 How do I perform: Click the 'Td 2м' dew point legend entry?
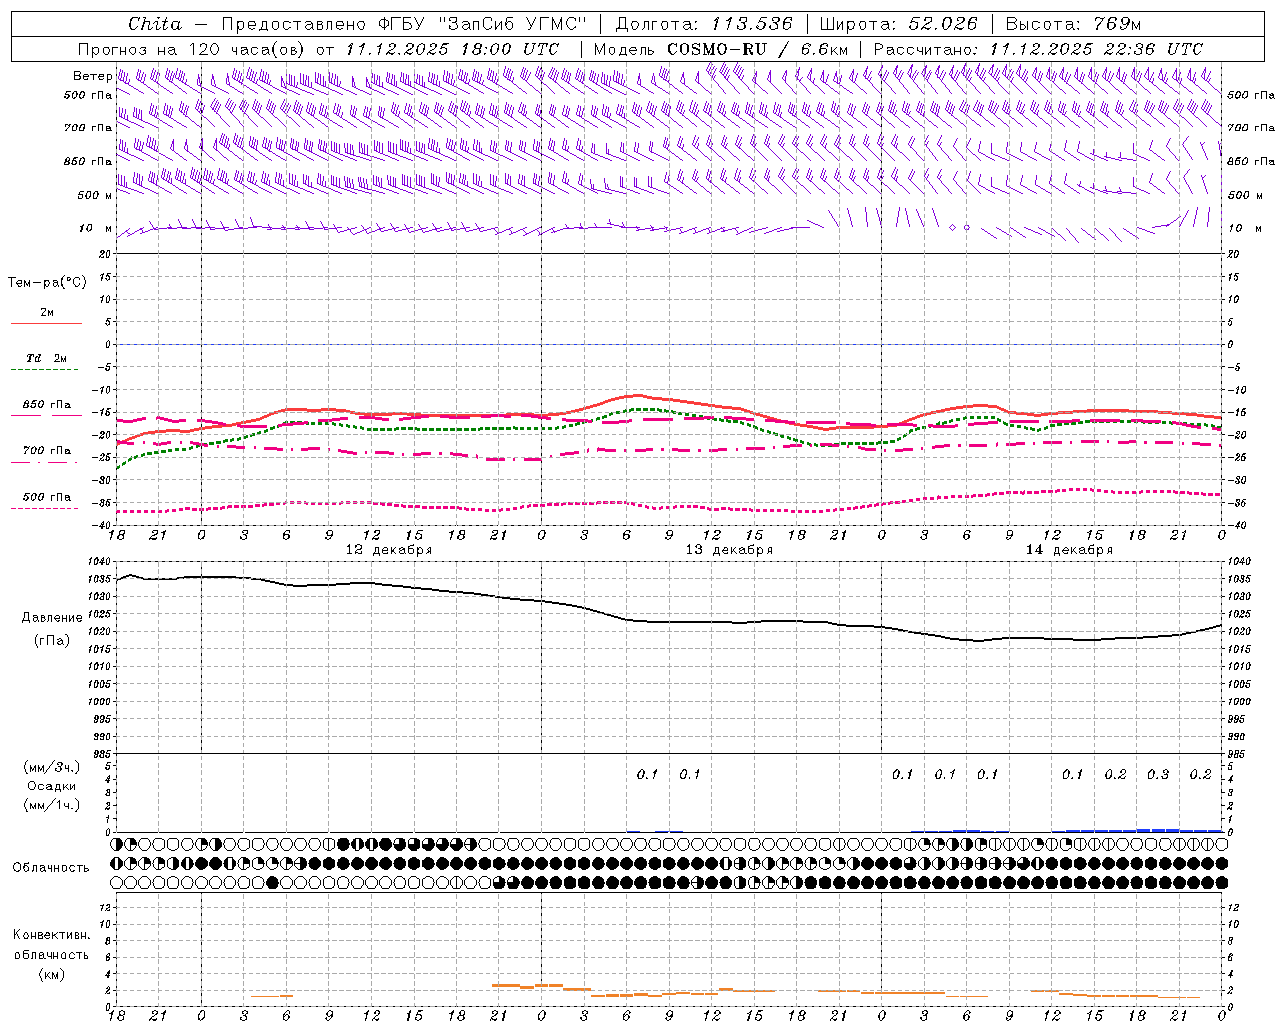click(x=46, y=358)
